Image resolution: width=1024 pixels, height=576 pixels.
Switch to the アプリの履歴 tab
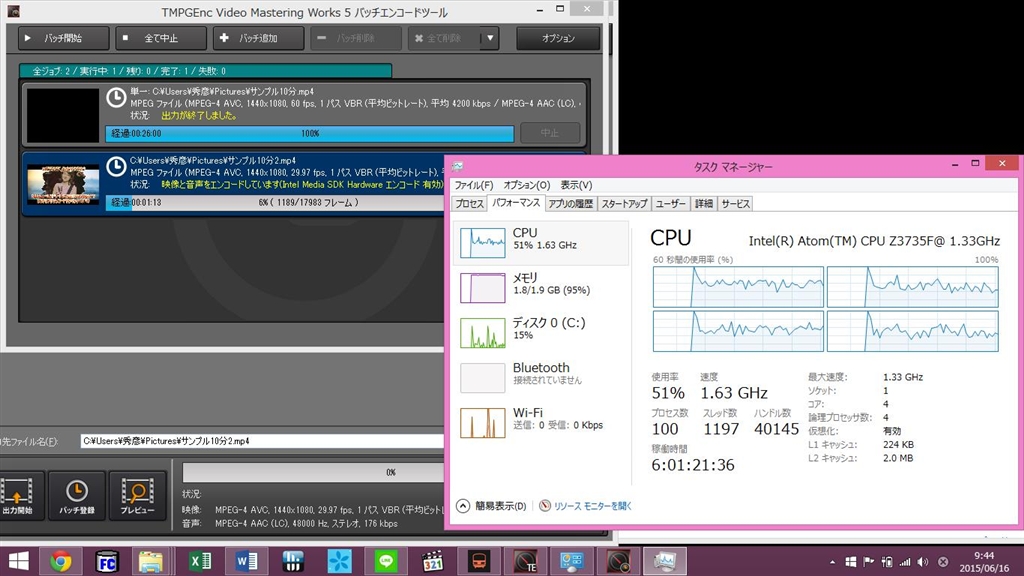pyautogui.click(x=570, y=204)
